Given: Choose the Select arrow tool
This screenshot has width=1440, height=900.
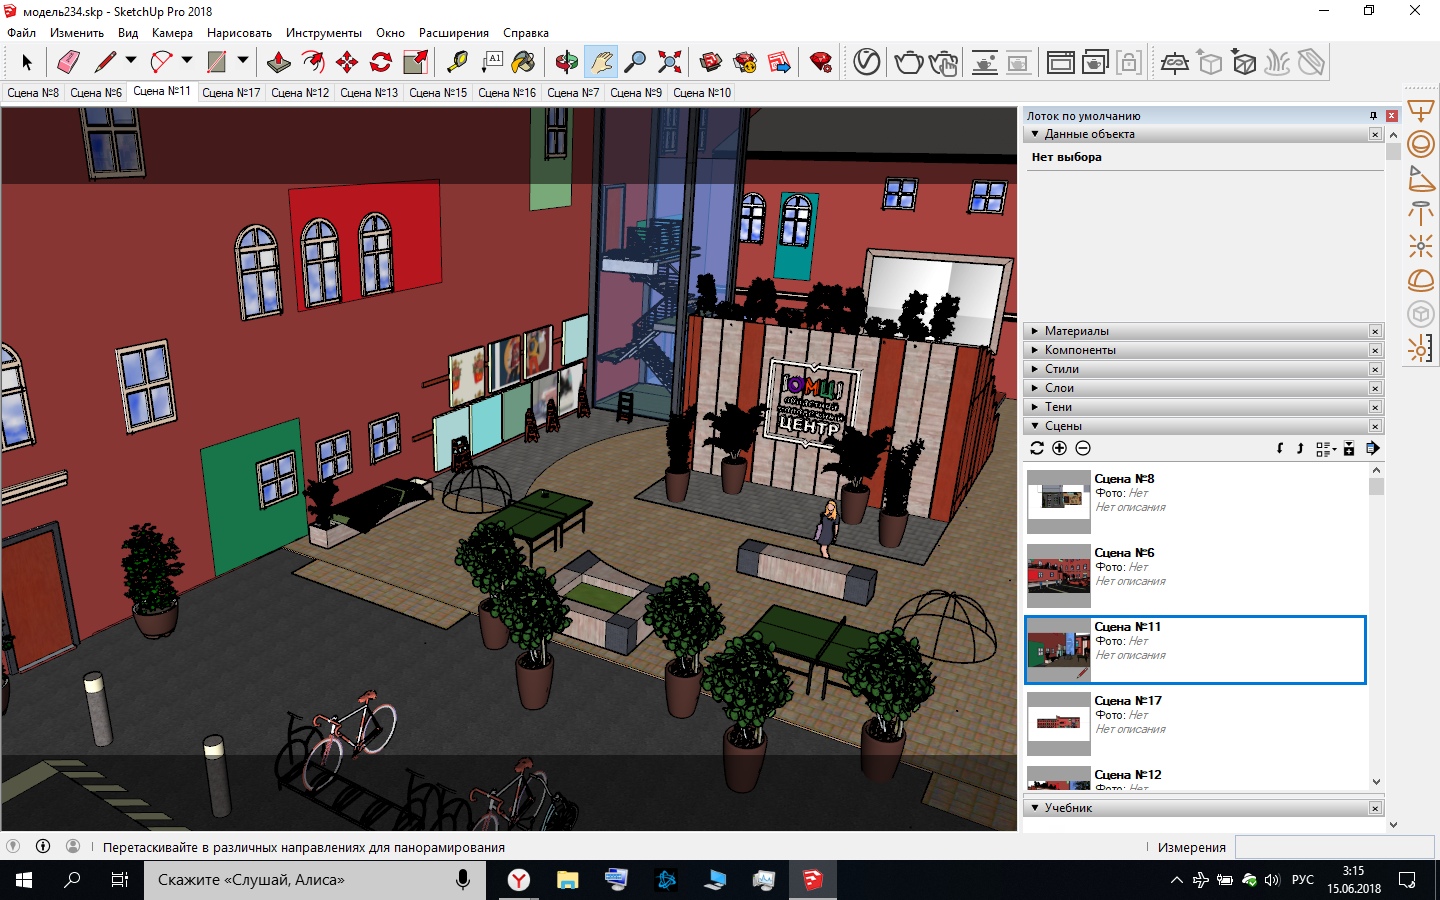Looking at the screenshot, I should 27,62.
